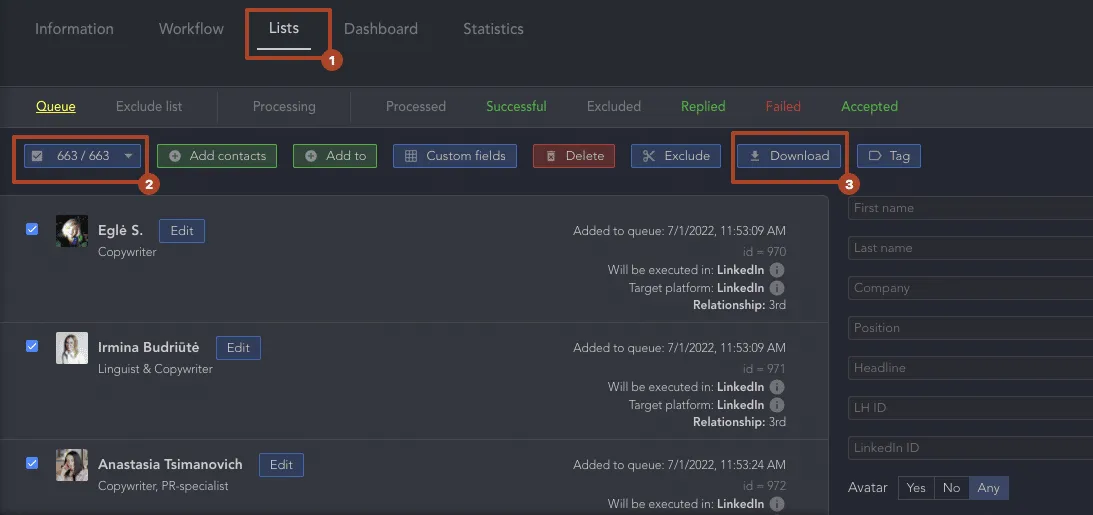Open info icon for Eglė S. Target platform
Viewport: 1093px width, 515px height.
click(x=777, y=288)
